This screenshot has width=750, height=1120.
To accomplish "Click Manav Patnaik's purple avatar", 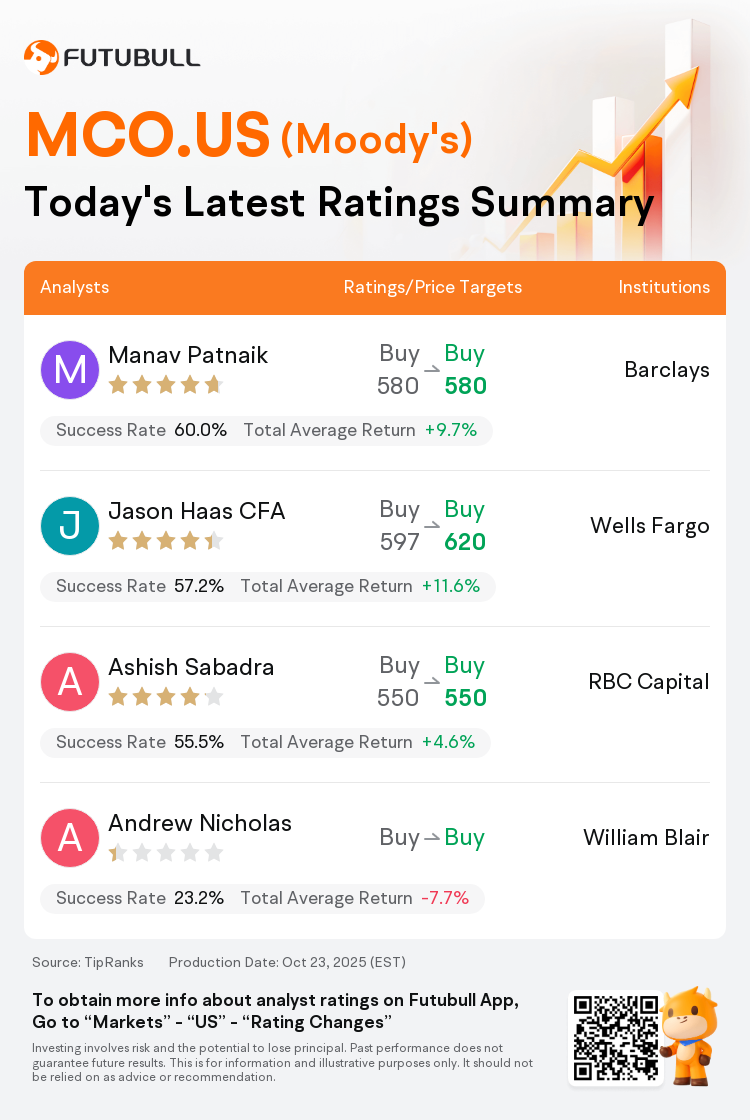I will [70, 370].
